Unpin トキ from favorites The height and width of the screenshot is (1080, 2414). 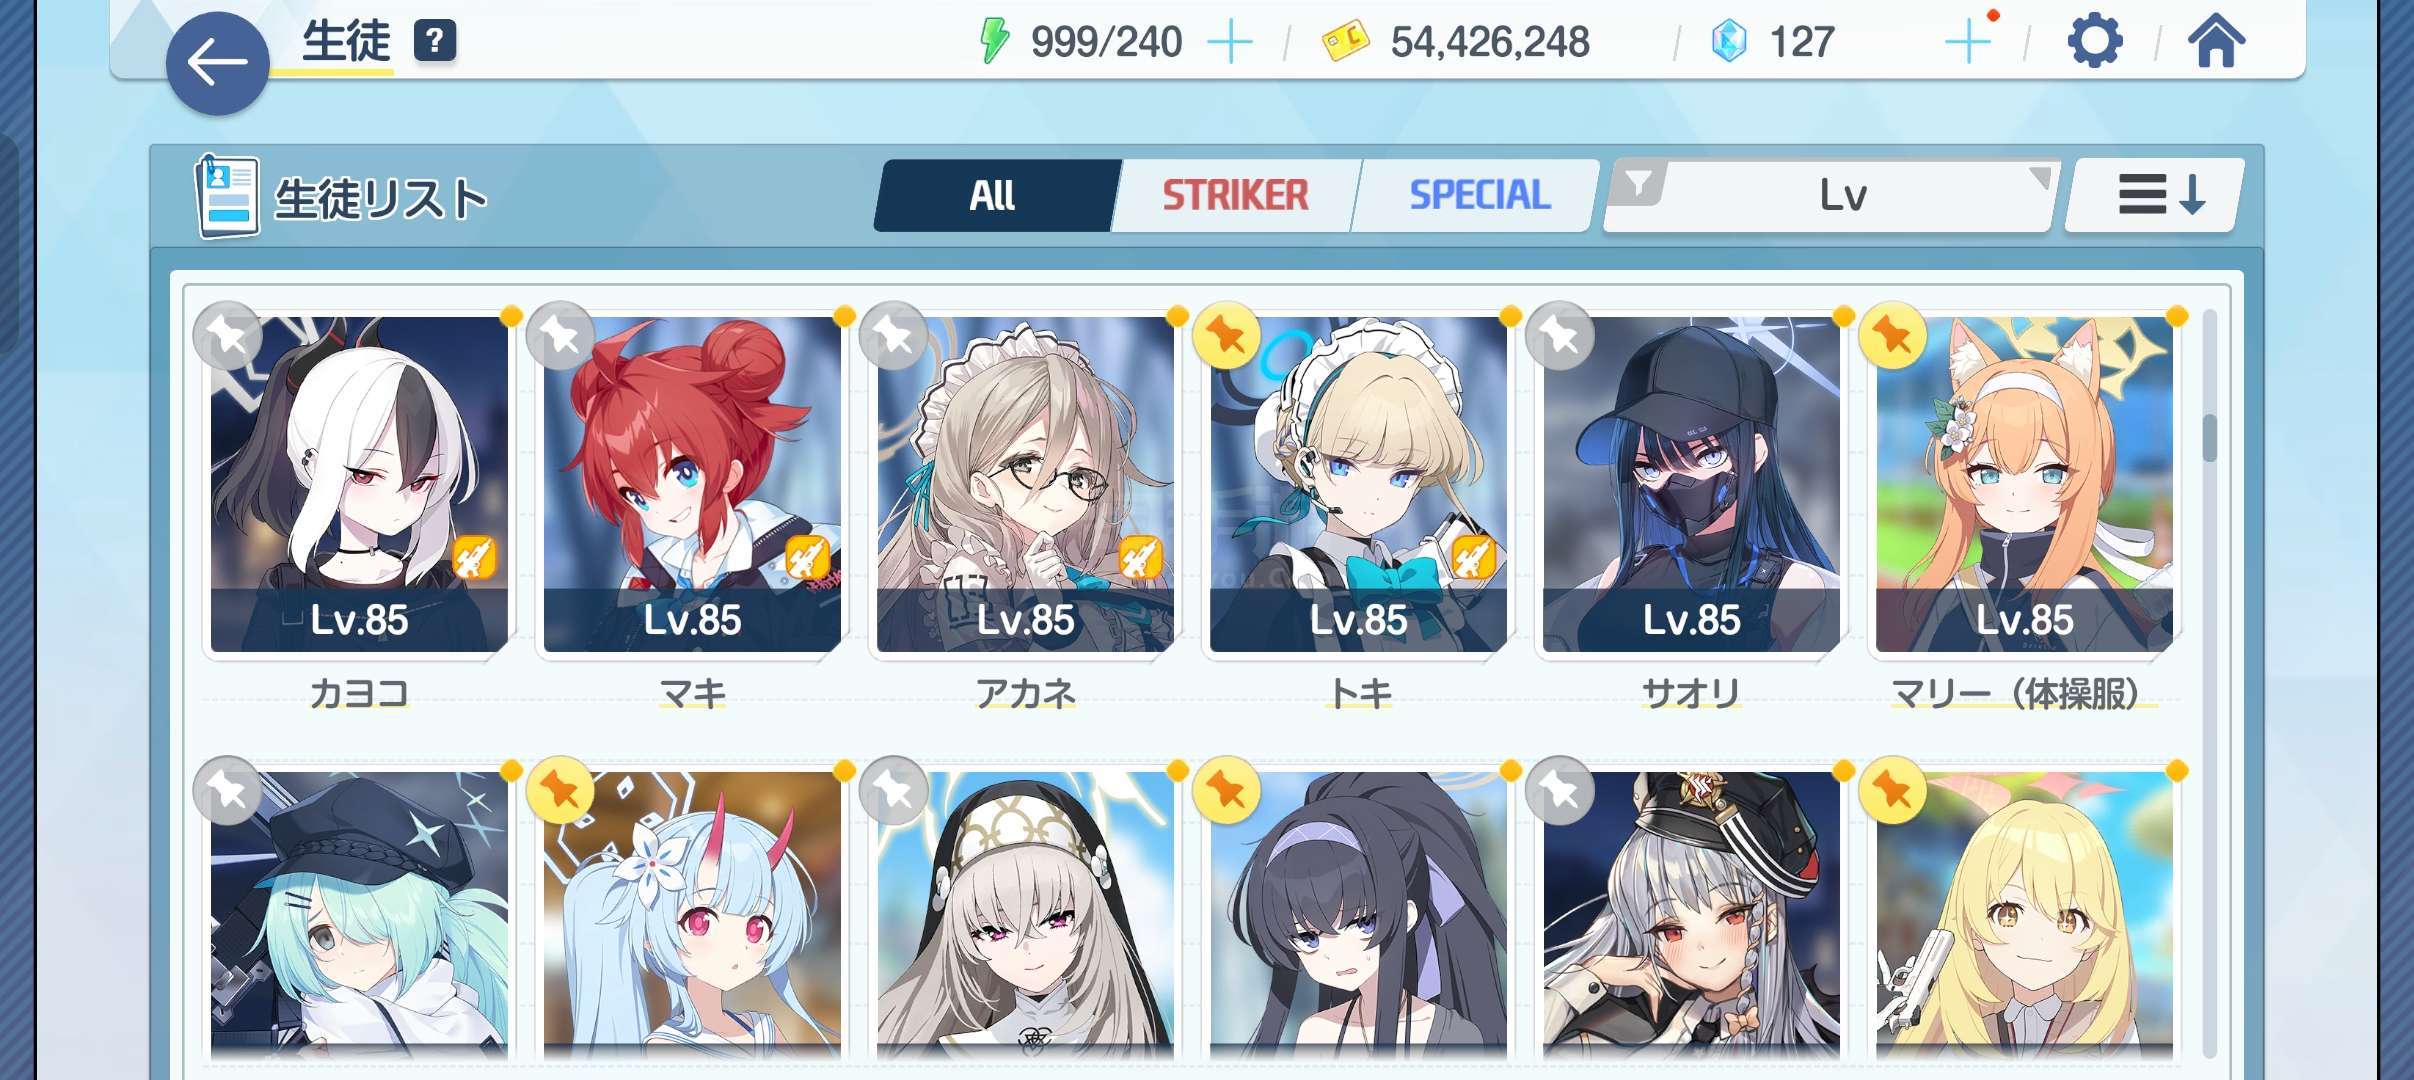point(1227,335)
